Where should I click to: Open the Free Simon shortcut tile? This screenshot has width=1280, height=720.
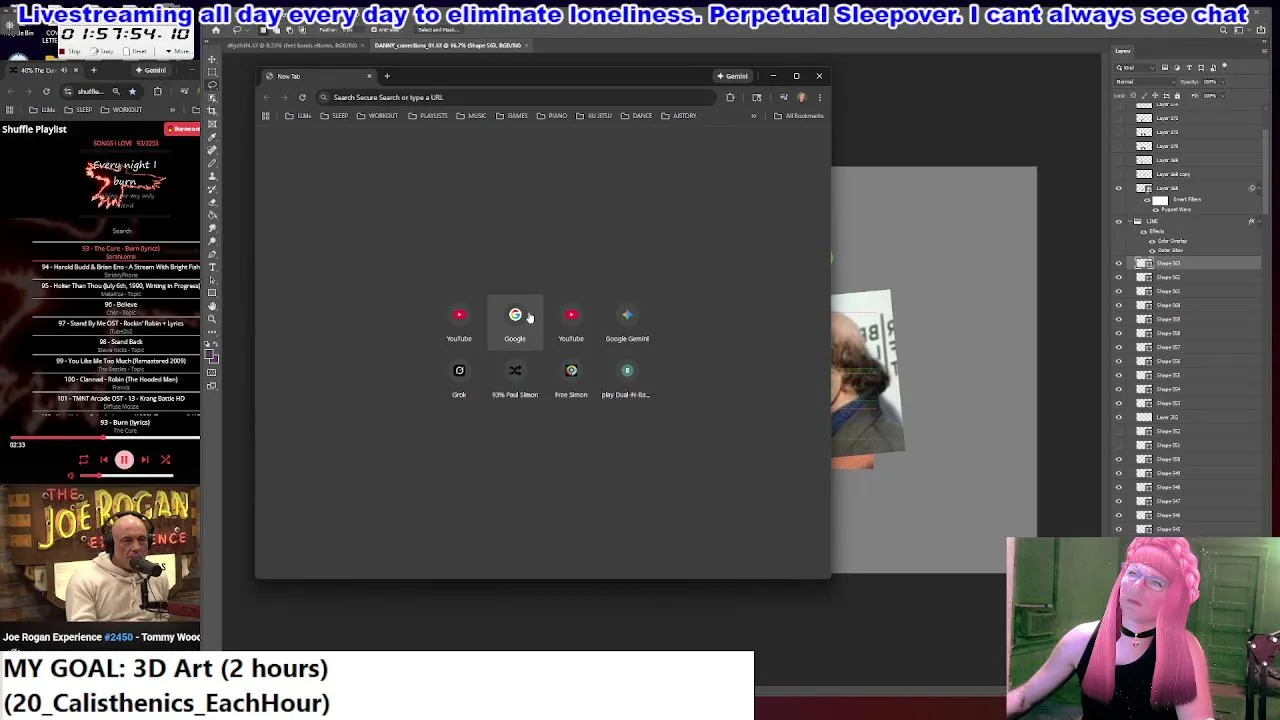571,379
